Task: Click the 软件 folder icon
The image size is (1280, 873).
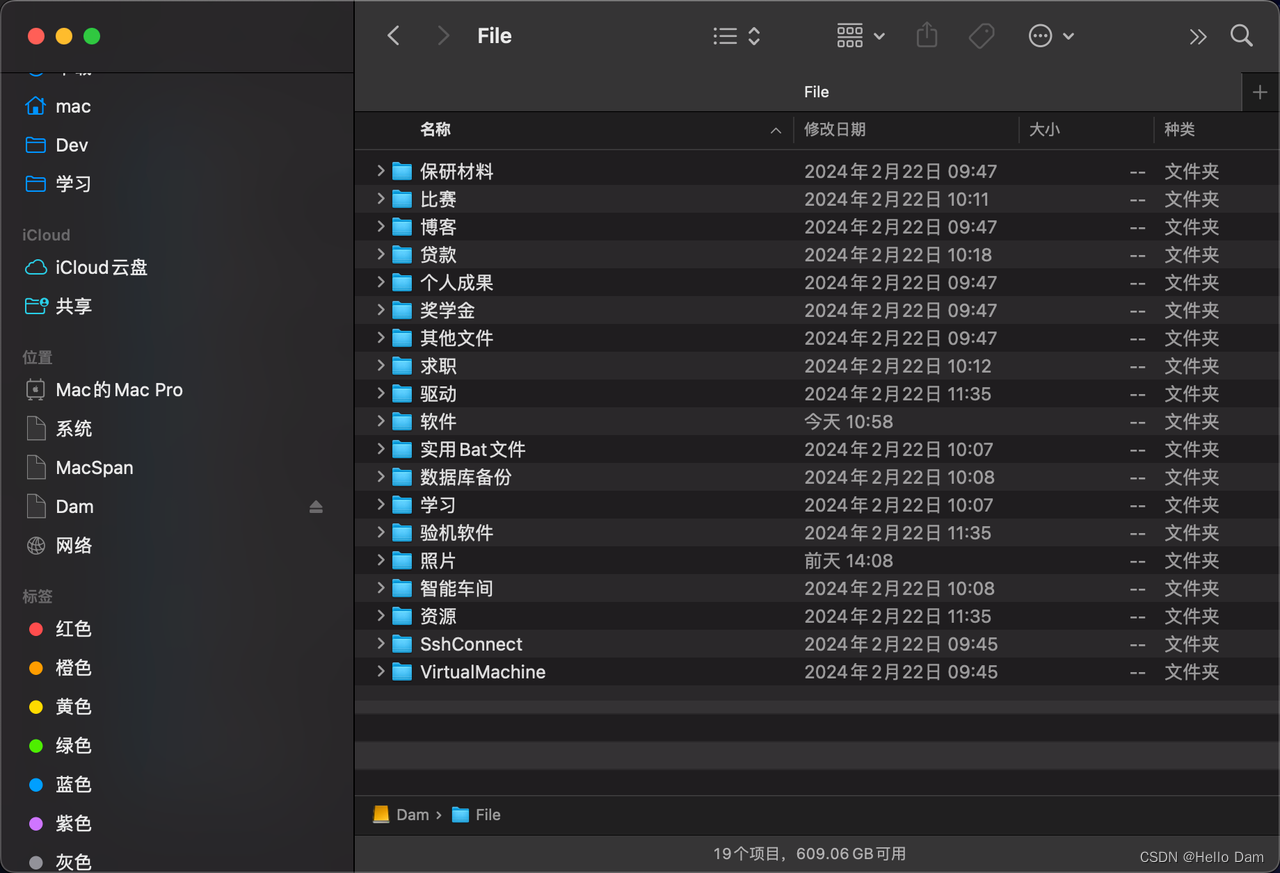Action: click(x=402, y=422)
